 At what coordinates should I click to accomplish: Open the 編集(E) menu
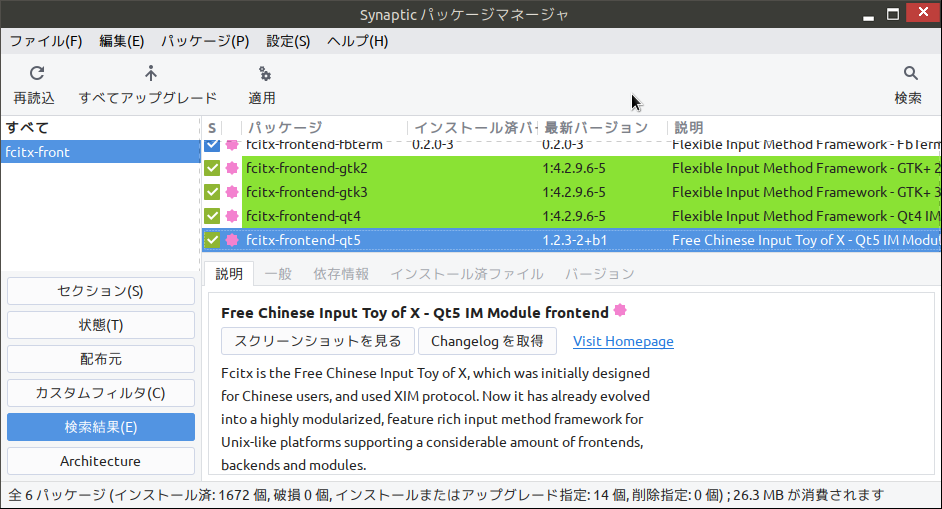[121, 41]
